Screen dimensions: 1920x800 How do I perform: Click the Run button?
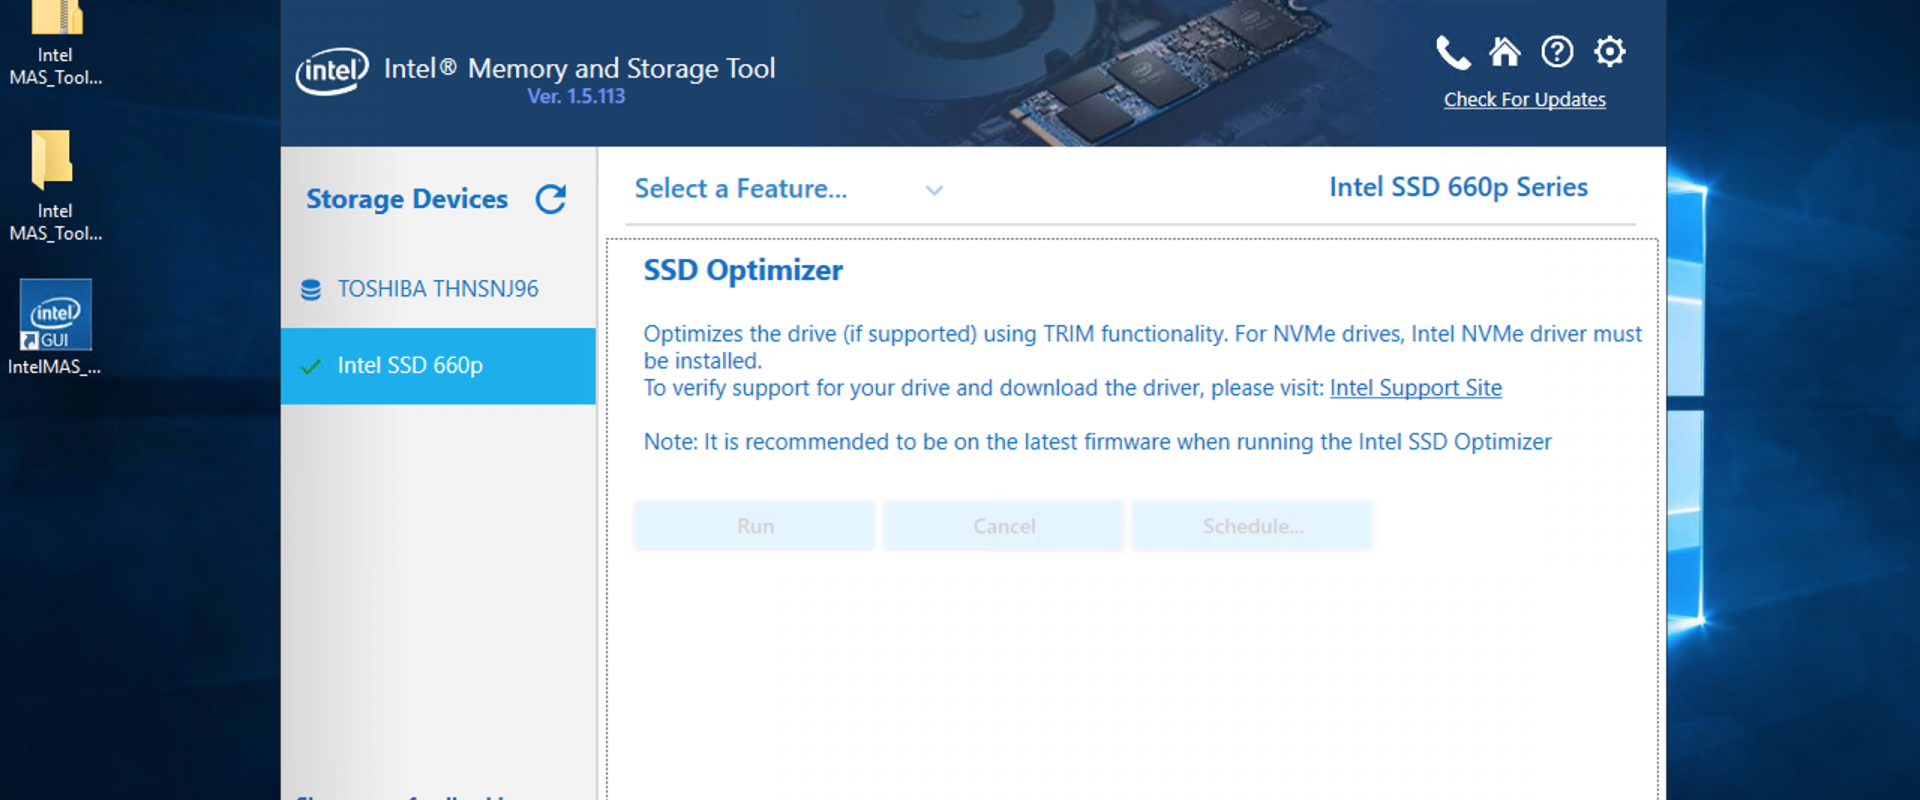[x=755, y=526]
